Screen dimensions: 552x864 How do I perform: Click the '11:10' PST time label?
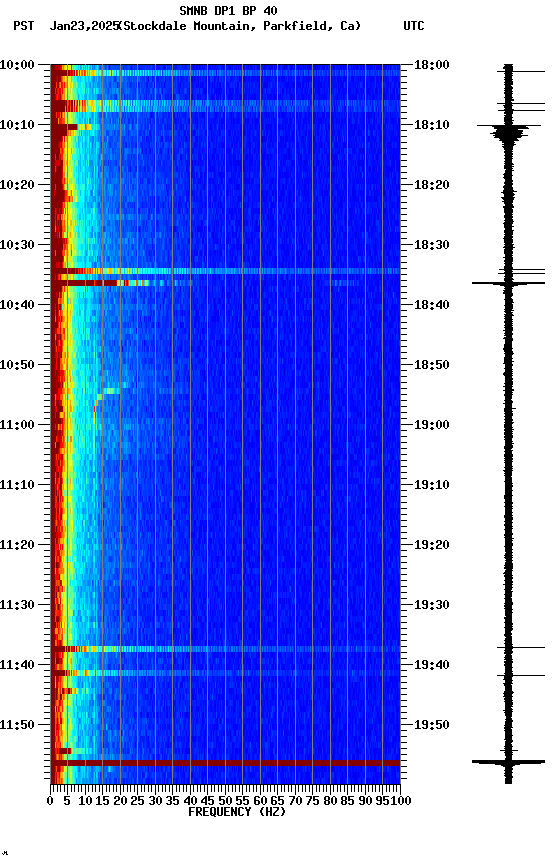pyautogui.click(x=17, y=485)
